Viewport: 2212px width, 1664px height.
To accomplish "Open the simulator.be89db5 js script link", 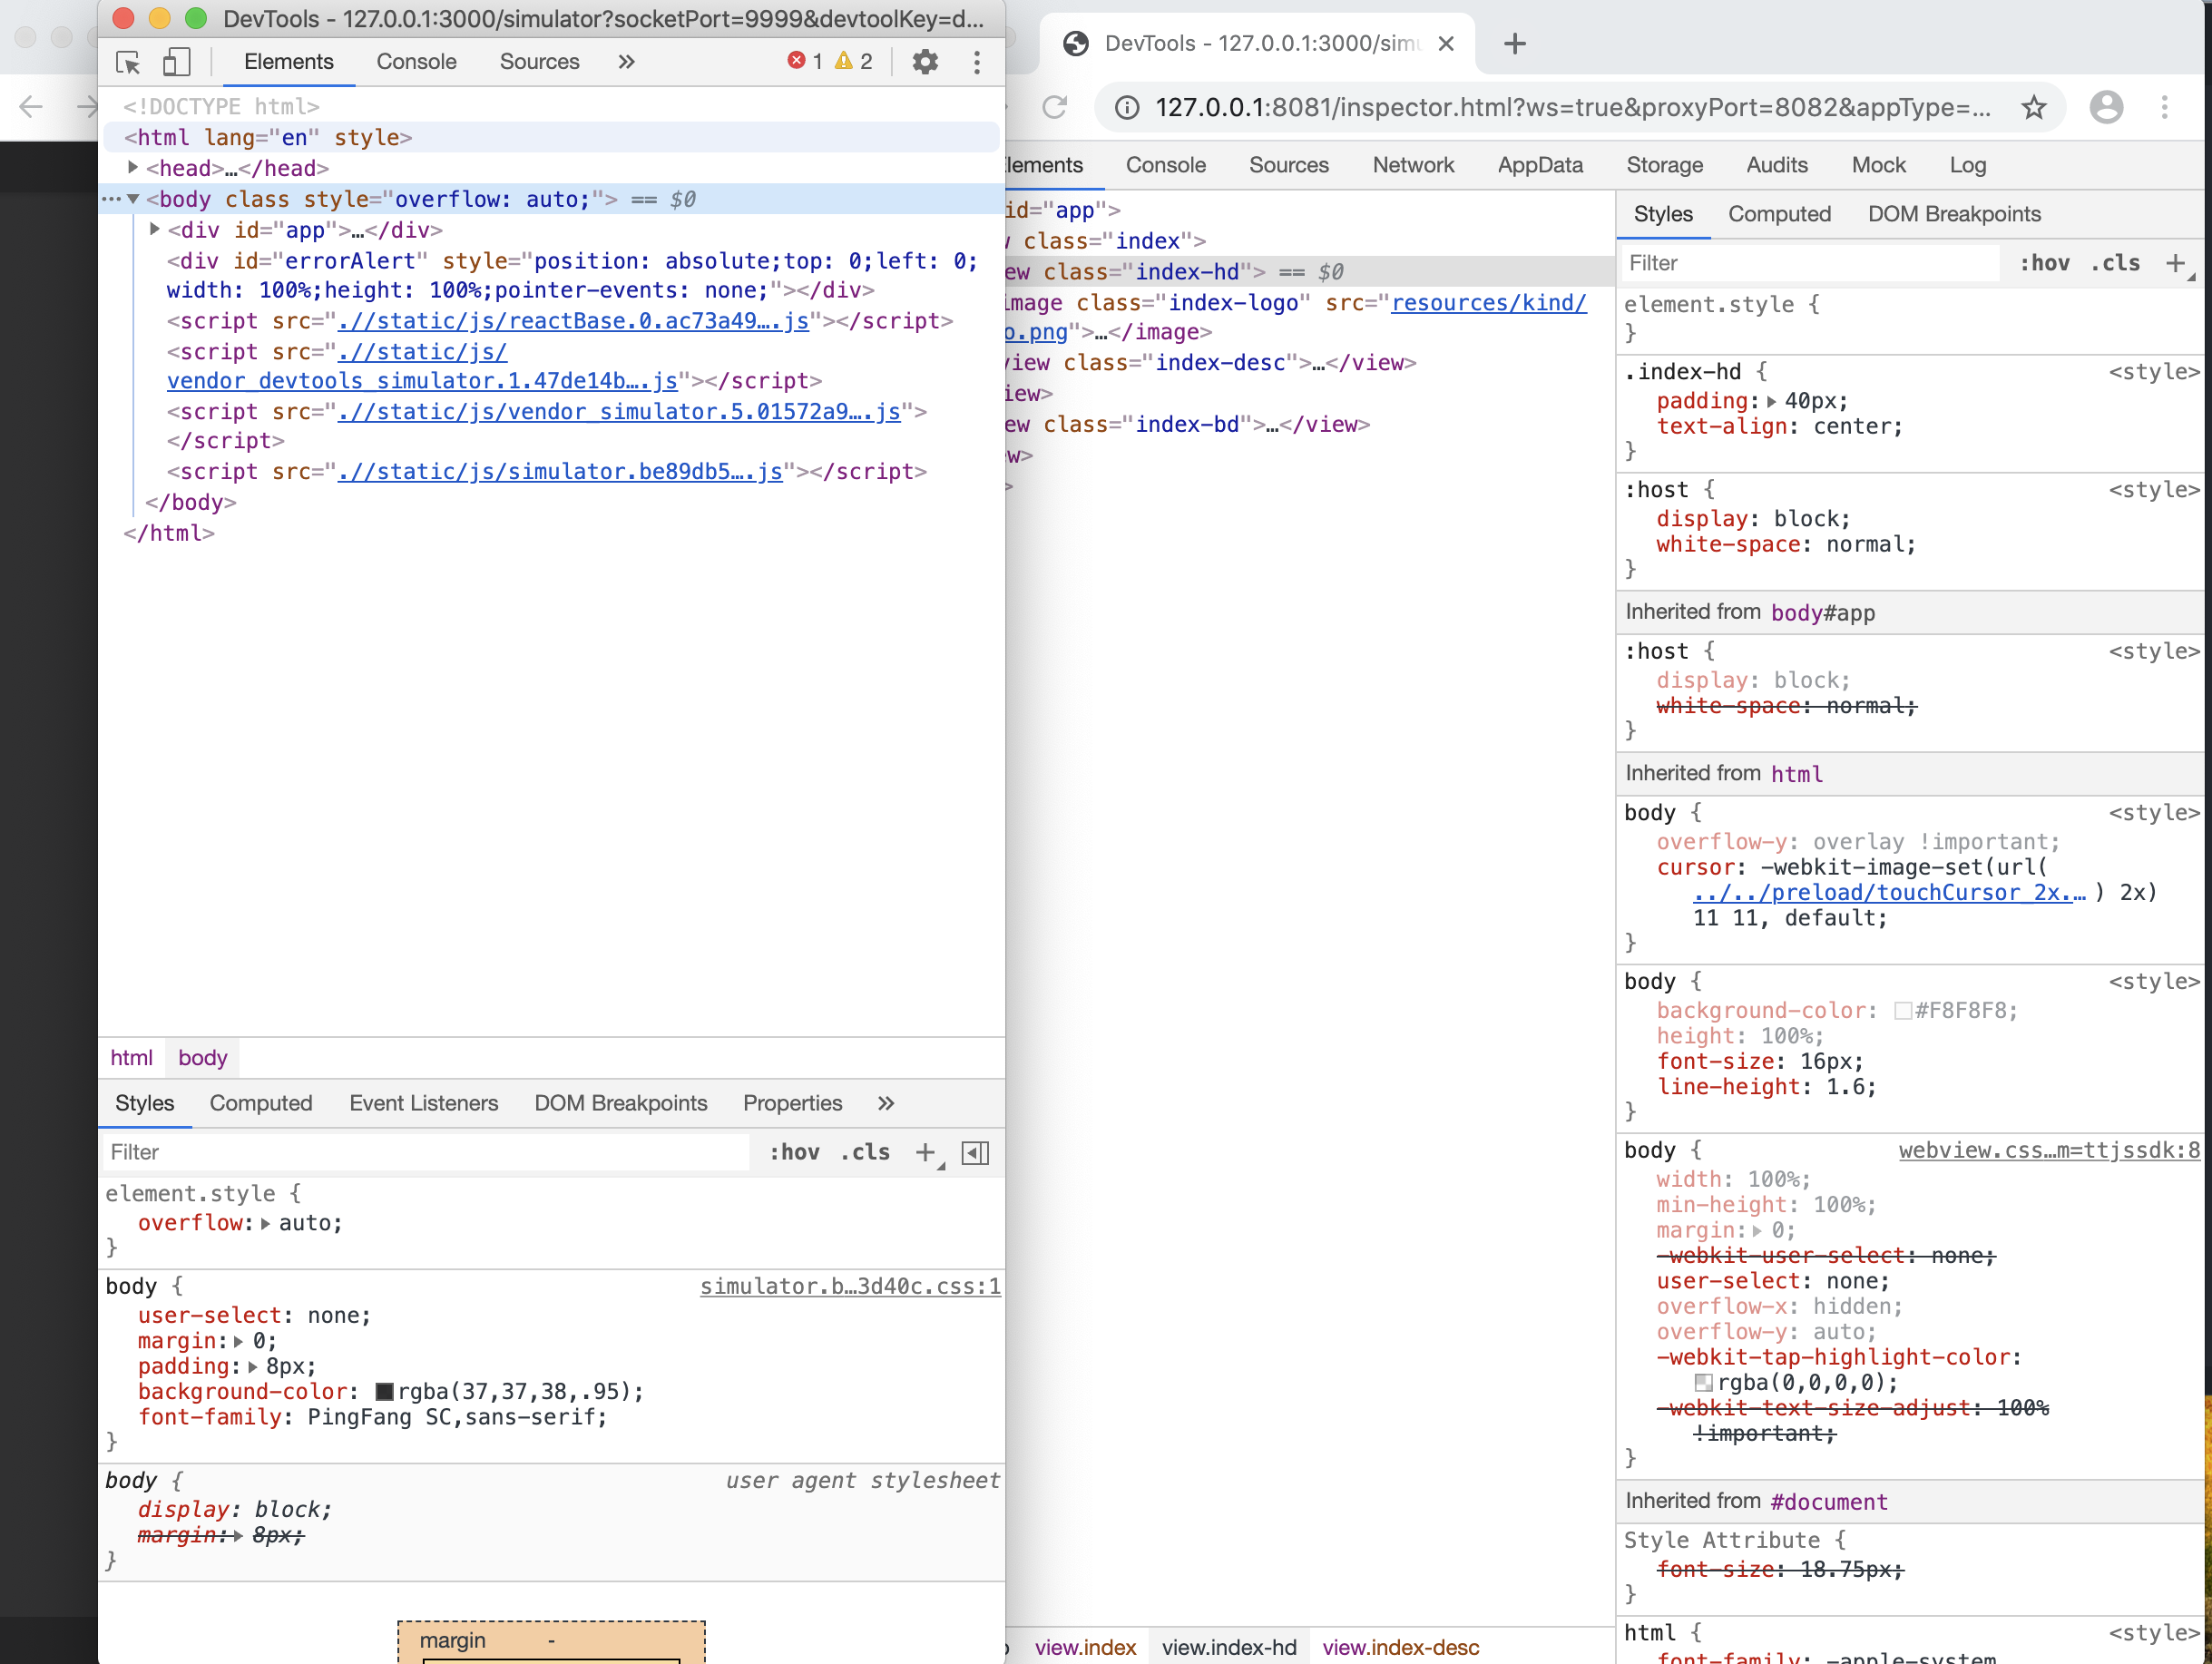I will tap(559, 472).
